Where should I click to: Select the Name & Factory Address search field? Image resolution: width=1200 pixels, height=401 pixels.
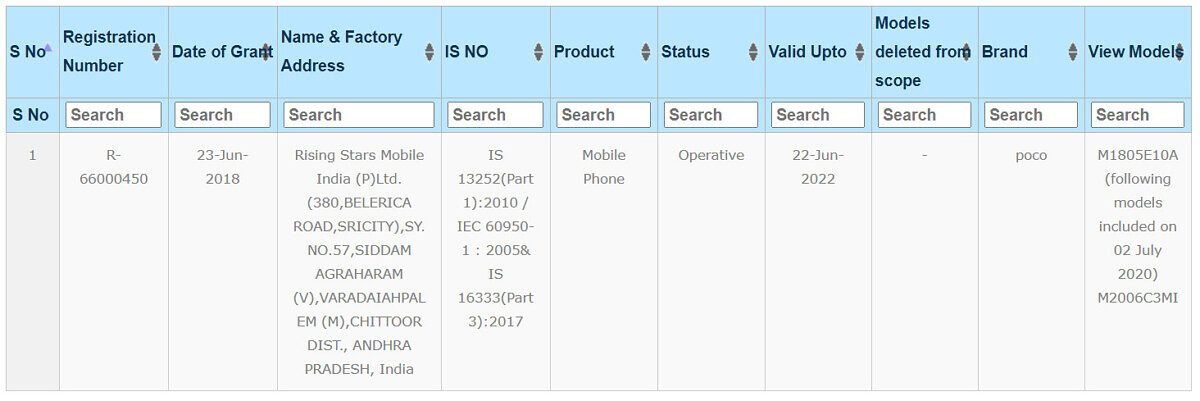pyautogui.click(x=359, y=115)
